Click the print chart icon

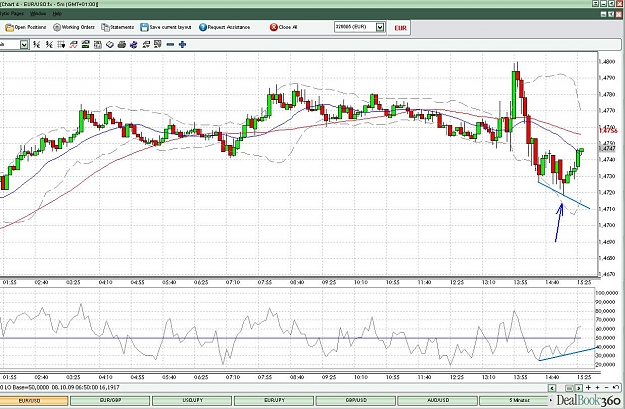122,44
